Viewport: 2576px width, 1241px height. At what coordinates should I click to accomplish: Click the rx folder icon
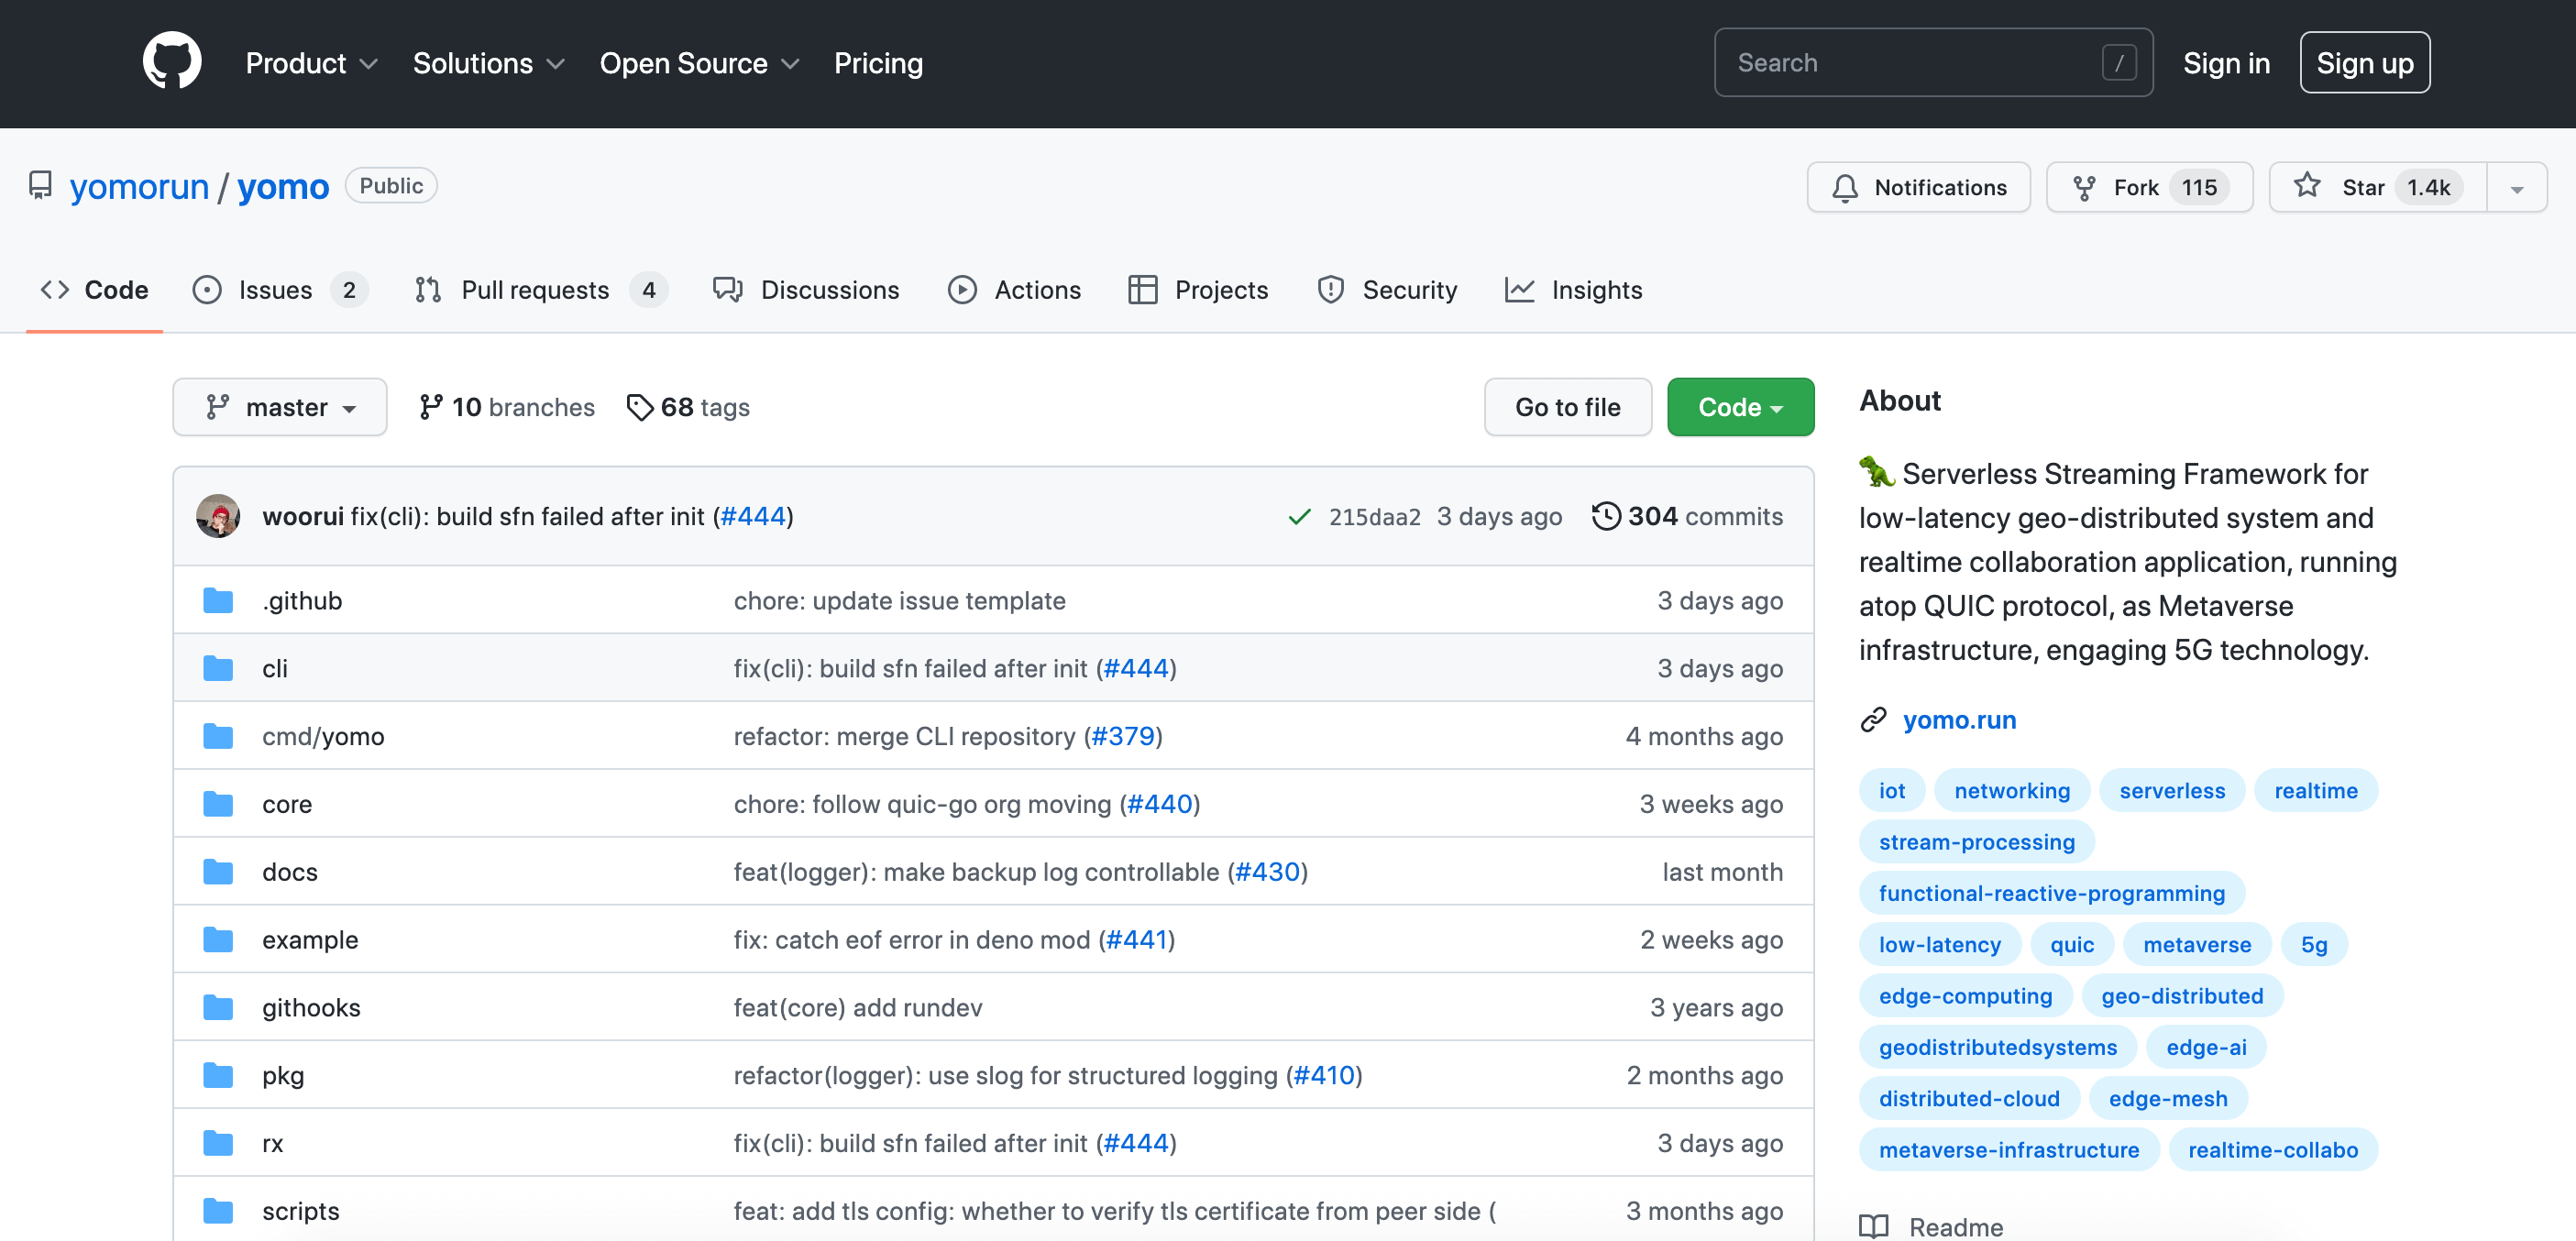[218, 1143]
